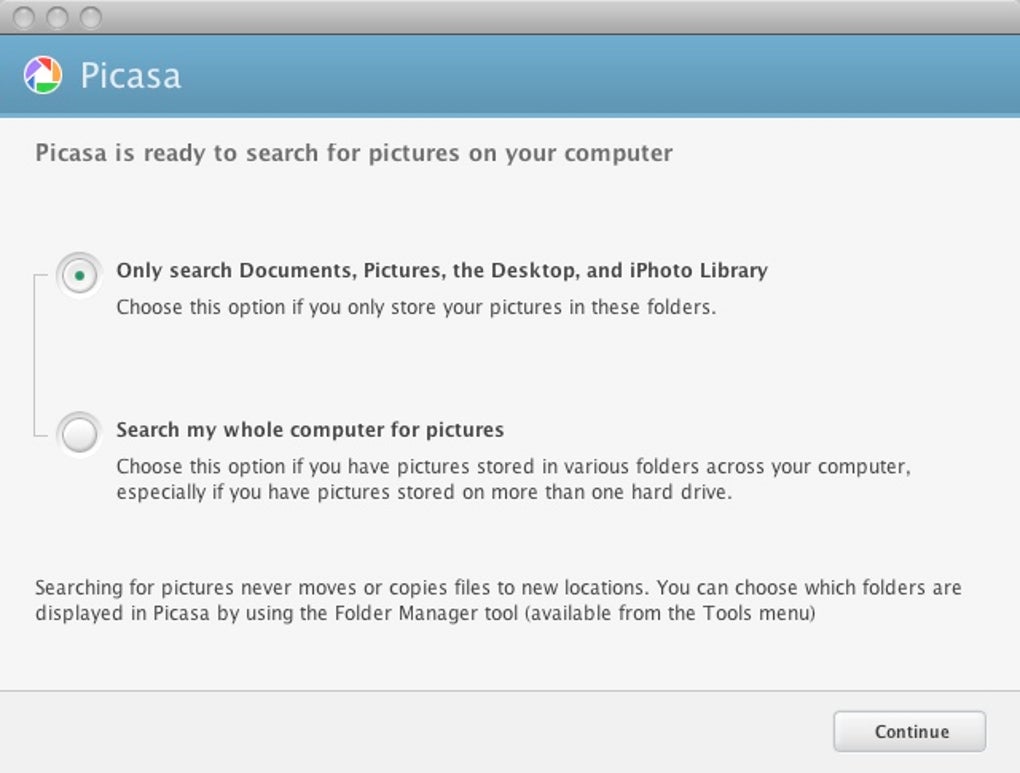Click the blue Picasa header banner
The height and width of the screenshot is (773, 1020).
(x=600, y=76)
